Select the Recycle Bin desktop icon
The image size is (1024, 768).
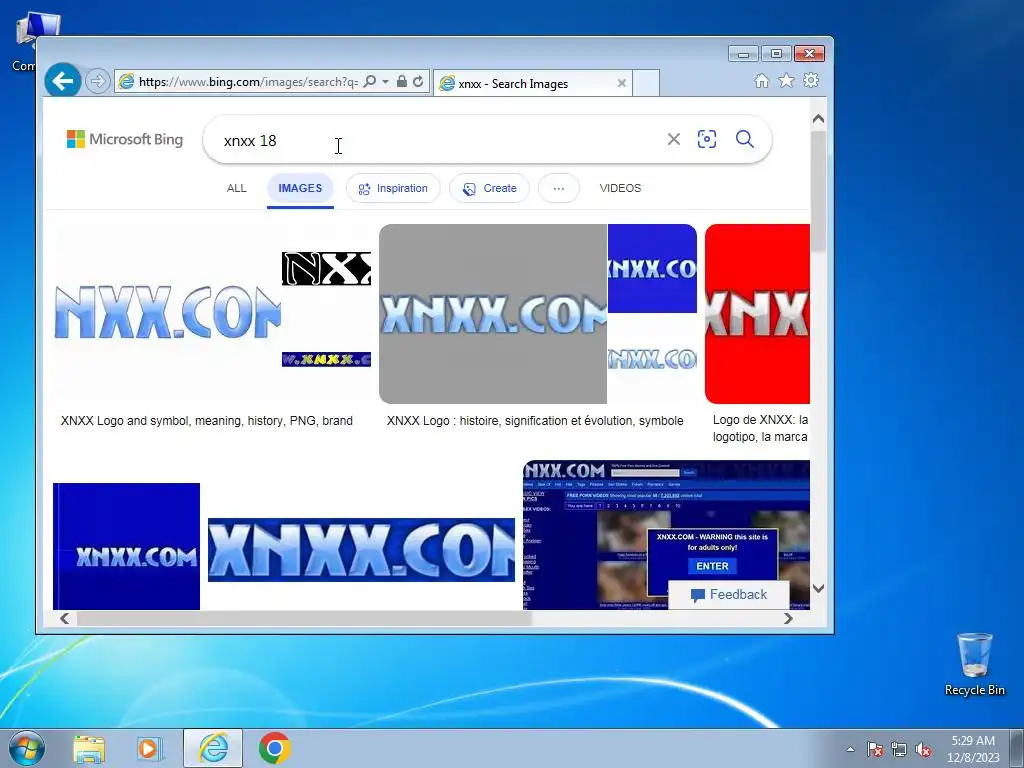coord(974,664)
